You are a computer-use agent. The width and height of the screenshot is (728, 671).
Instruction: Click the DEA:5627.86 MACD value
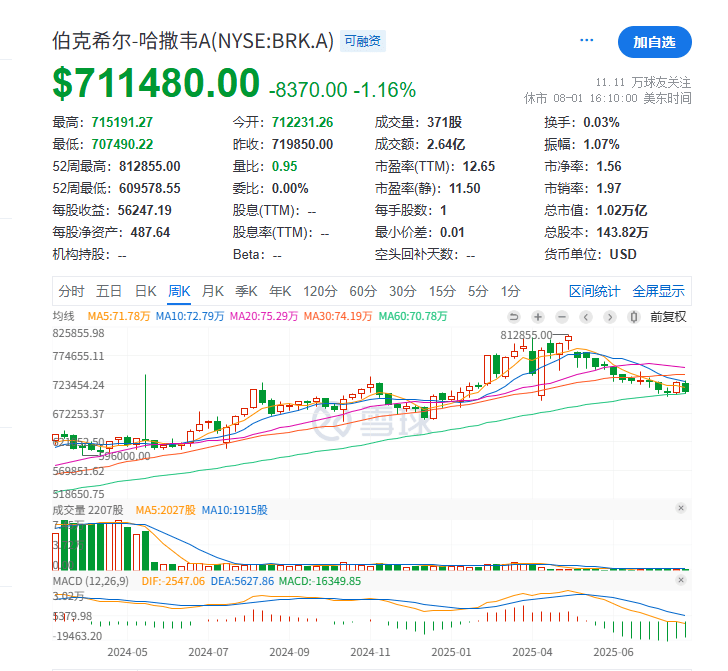[x=242, y=581]
